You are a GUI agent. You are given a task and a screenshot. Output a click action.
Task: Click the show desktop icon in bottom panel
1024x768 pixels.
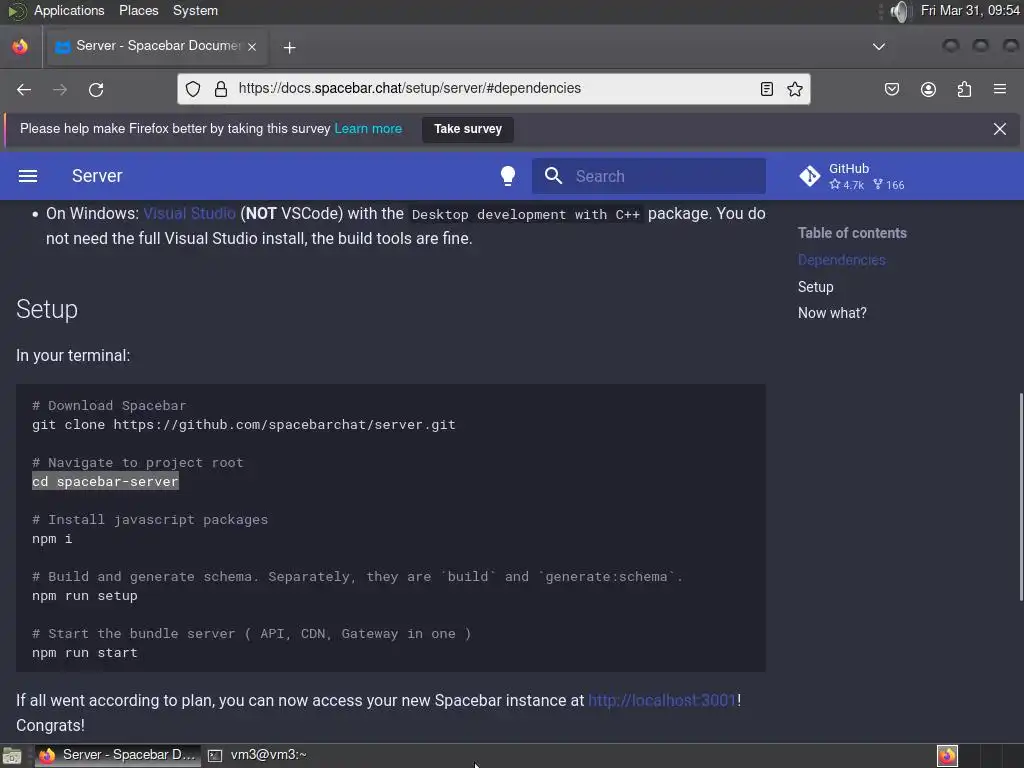pyautogui.click(x=12, y=756)
